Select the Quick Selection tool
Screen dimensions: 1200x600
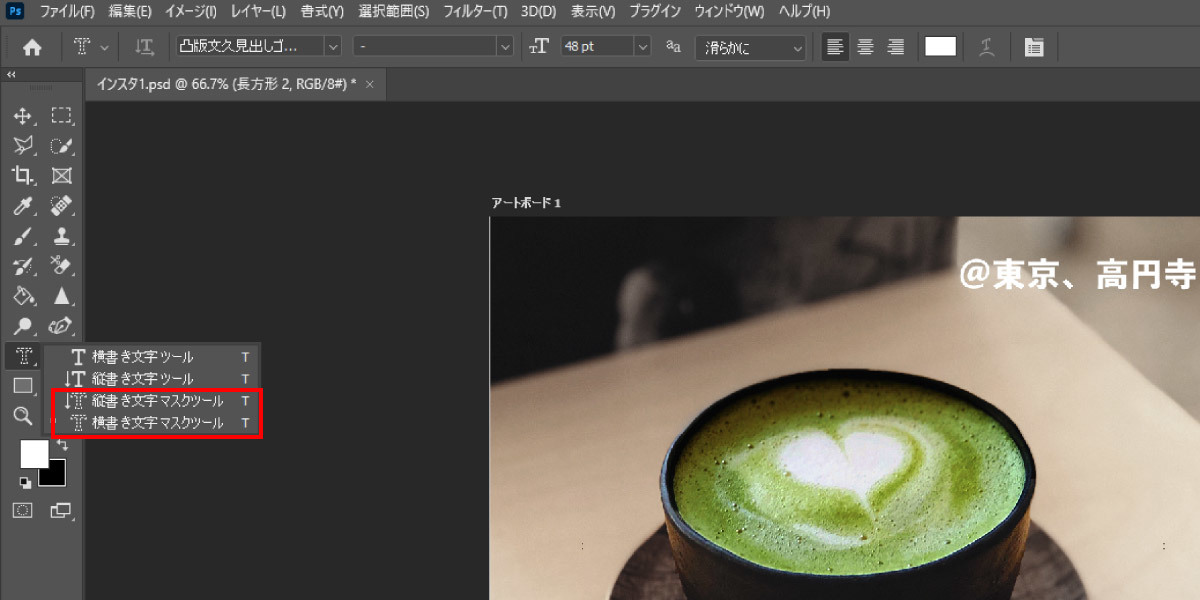click(61, 146)
